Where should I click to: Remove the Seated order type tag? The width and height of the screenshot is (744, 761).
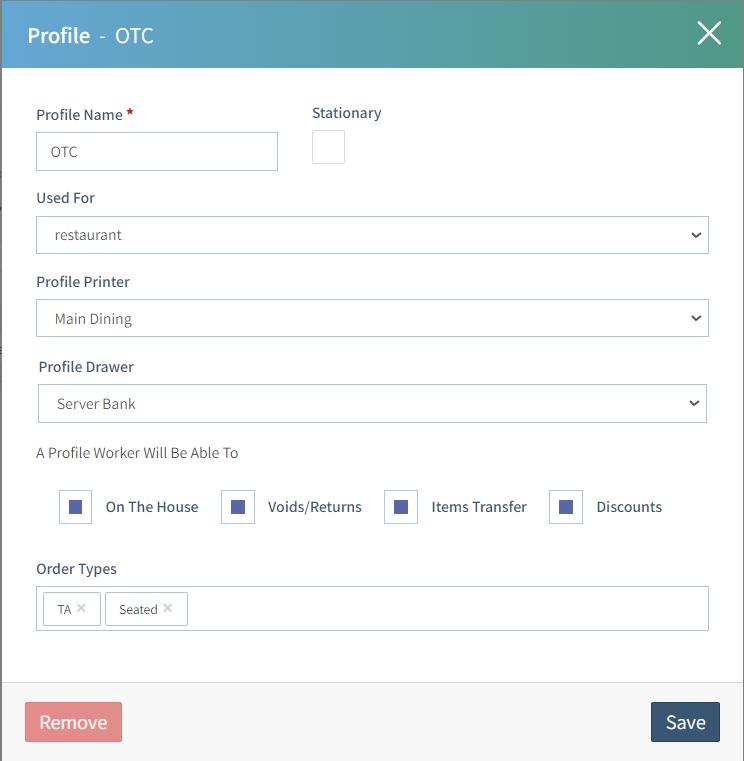point(168,608)
